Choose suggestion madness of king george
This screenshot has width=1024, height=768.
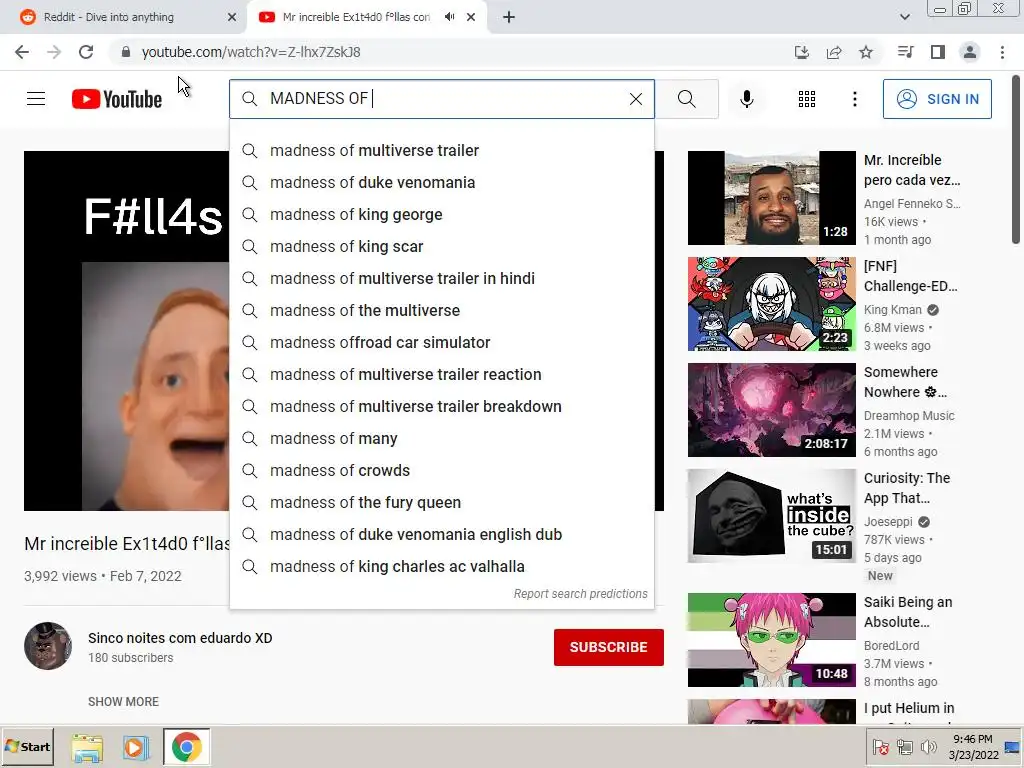click(441, 214)
